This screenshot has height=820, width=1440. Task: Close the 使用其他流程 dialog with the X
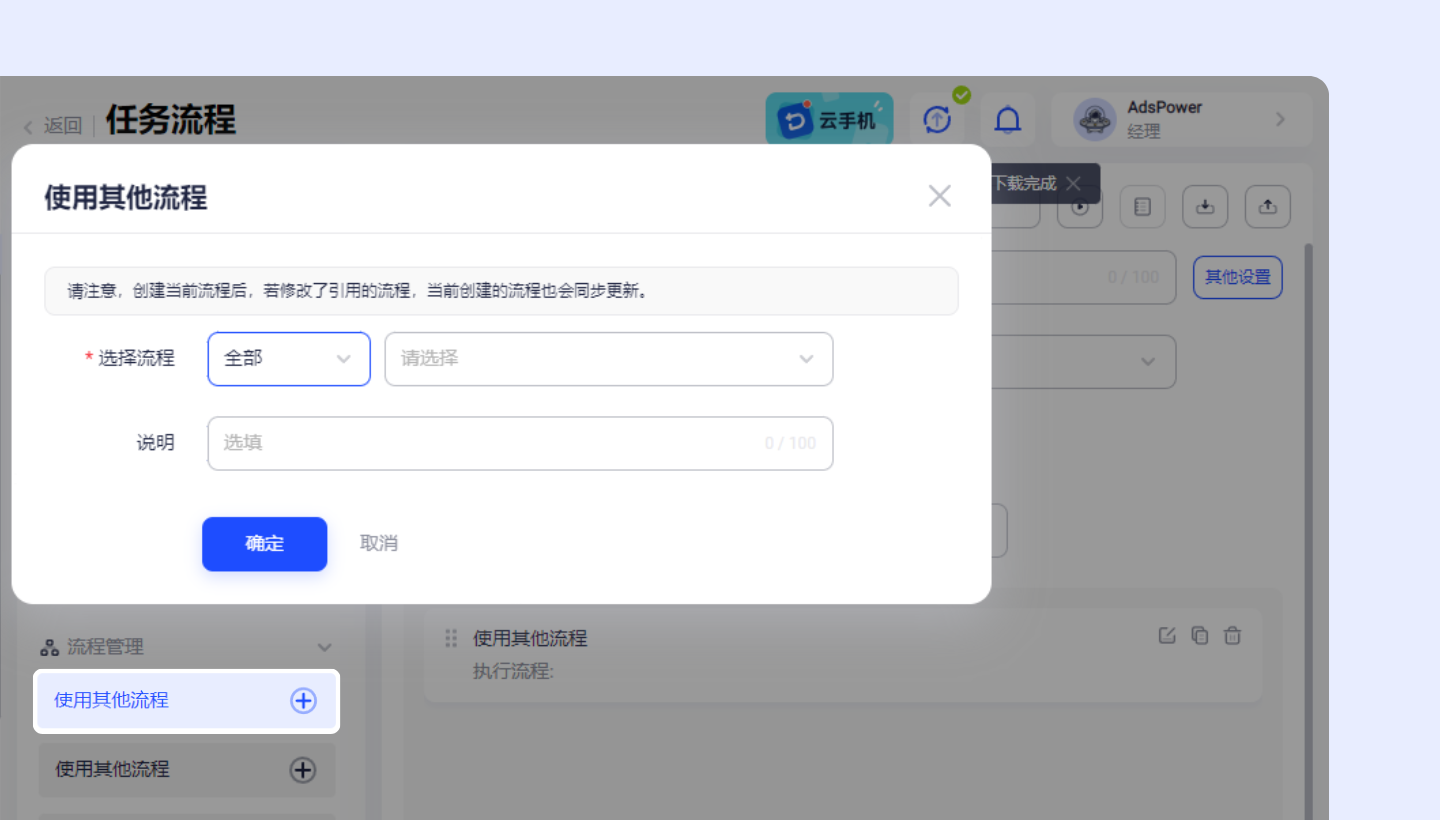[939, 196]
